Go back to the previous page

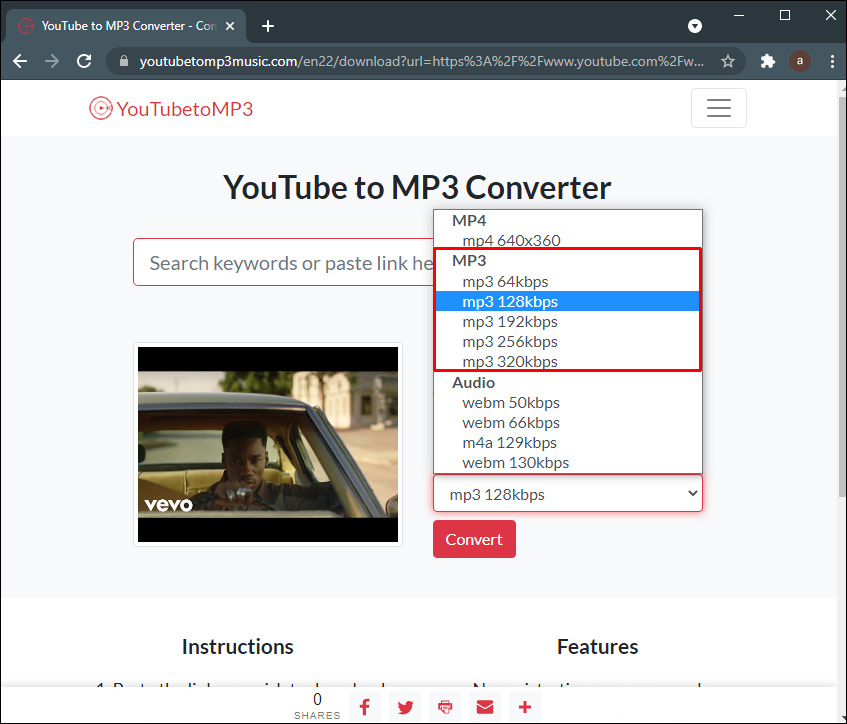coord(20,61)
